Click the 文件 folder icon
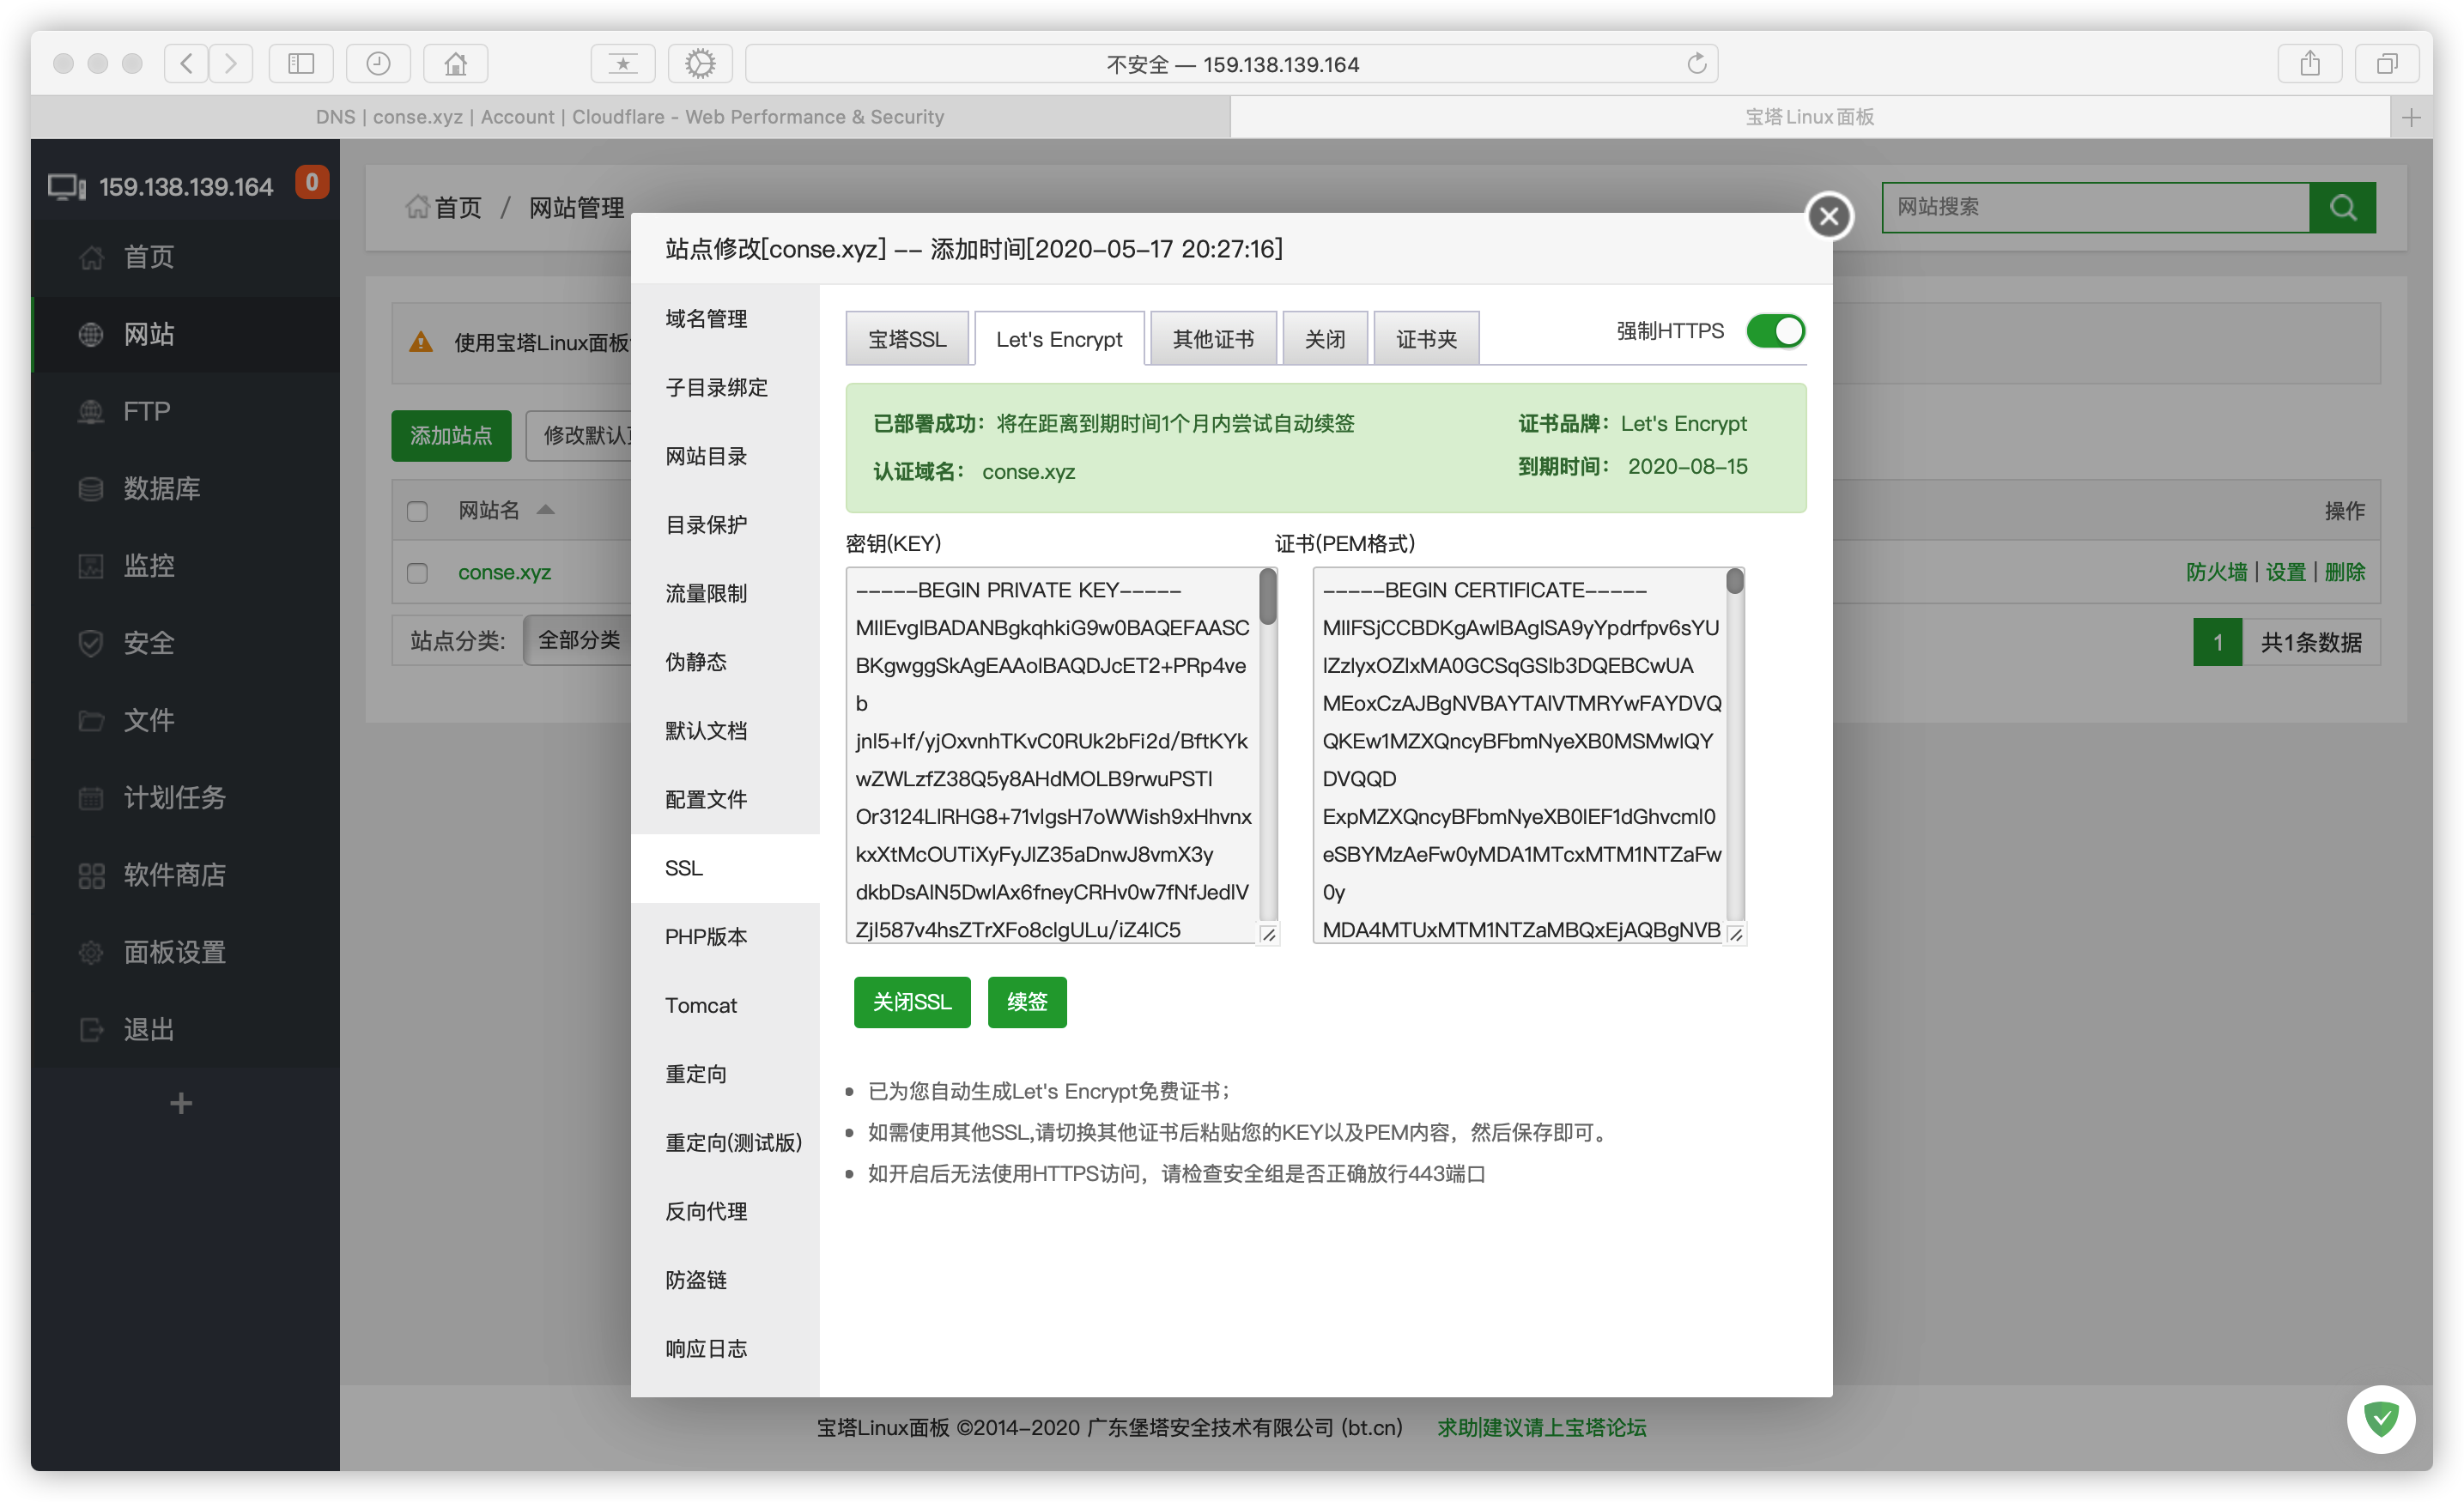This screenshot has height=1502, width=2464. coord(91,720)
